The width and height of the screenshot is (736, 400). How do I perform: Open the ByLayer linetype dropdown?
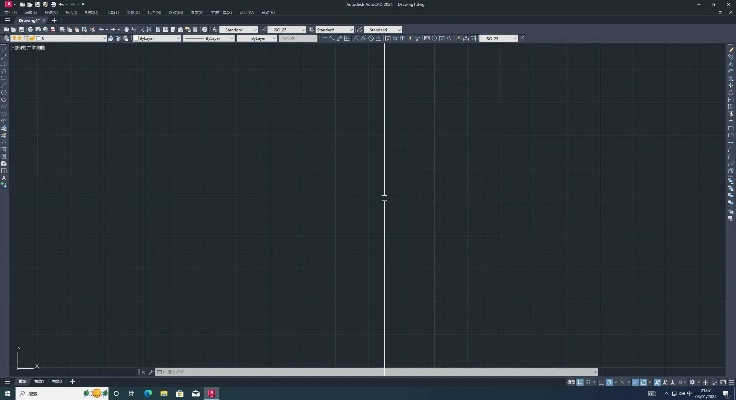click(x=208, y=38)
